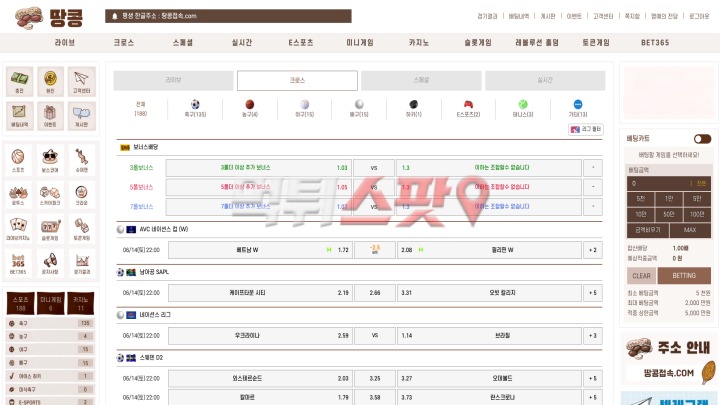Open the sunglasses character game icon

[x=50, y=160]
